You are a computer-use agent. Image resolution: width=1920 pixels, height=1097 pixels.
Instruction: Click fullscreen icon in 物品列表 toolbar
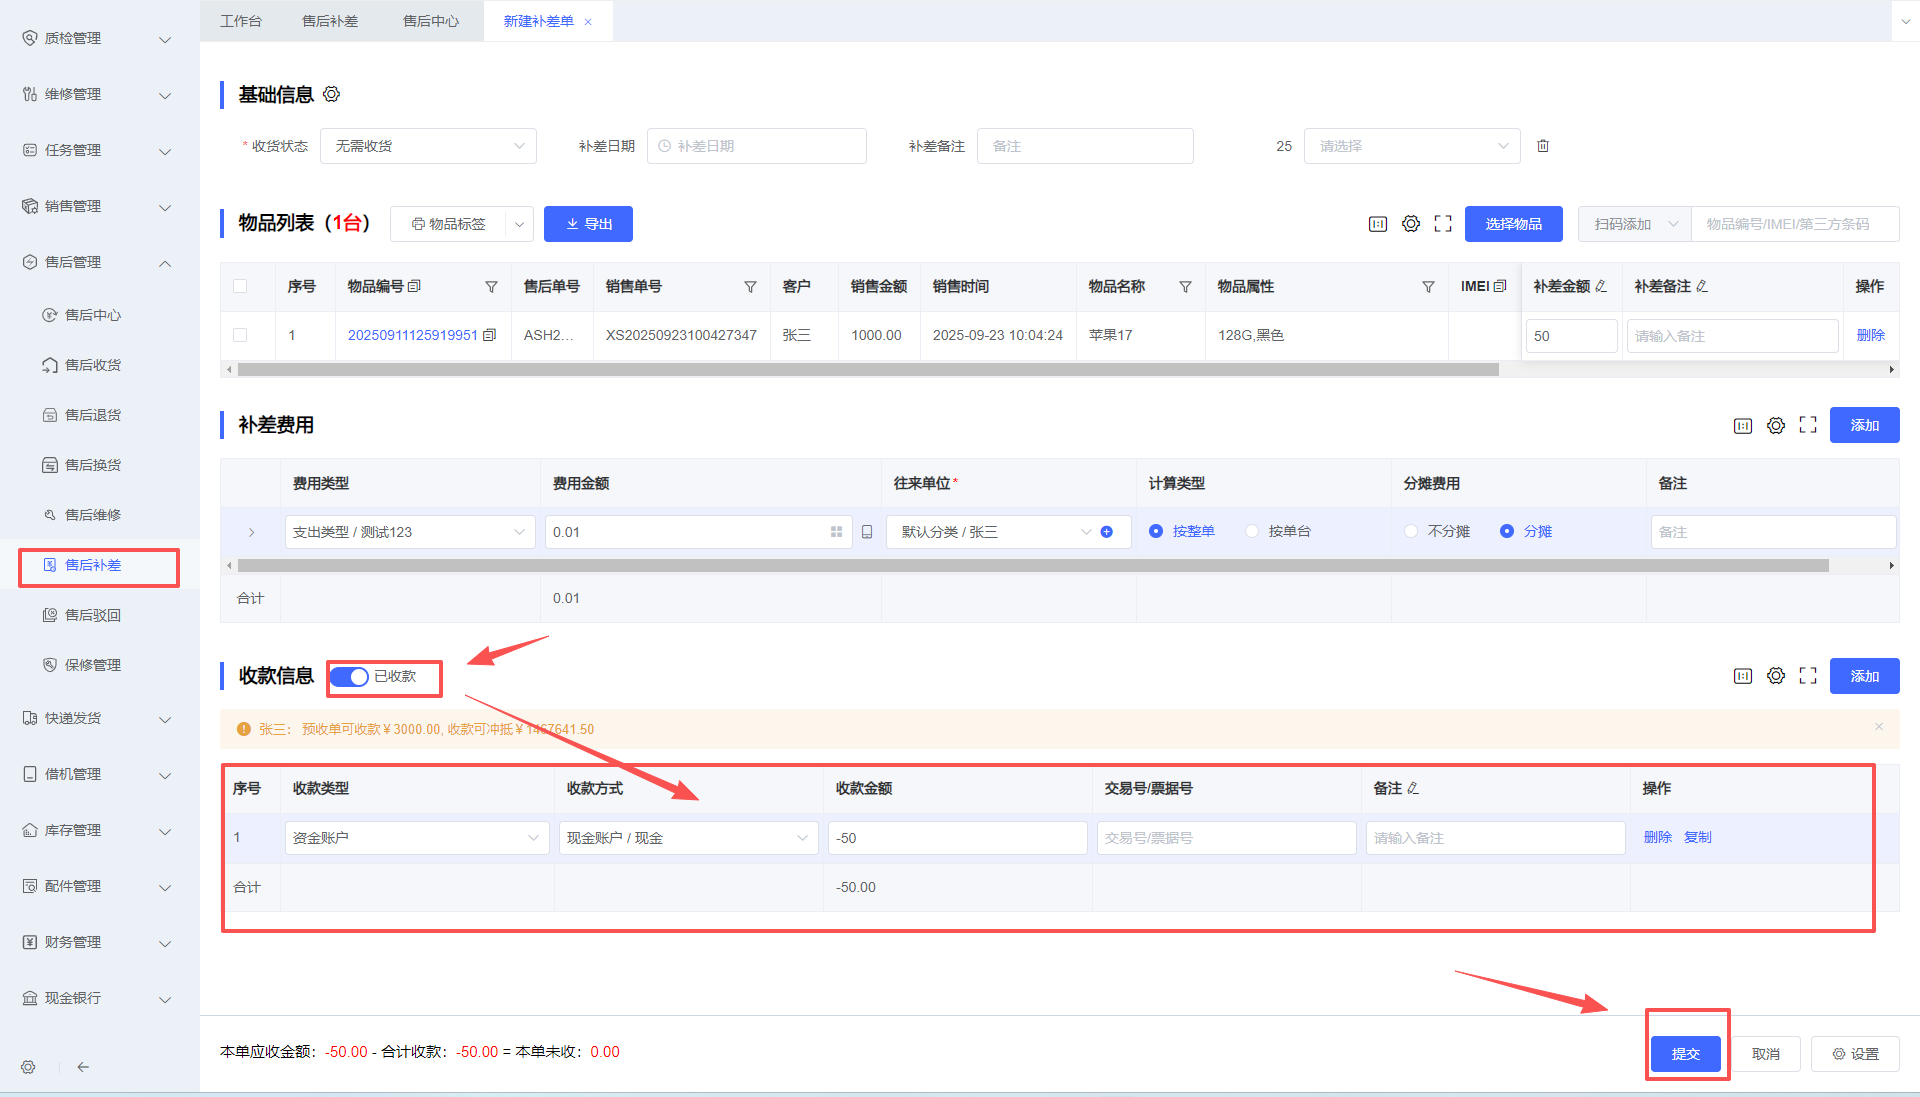(x=1442, y=224)
